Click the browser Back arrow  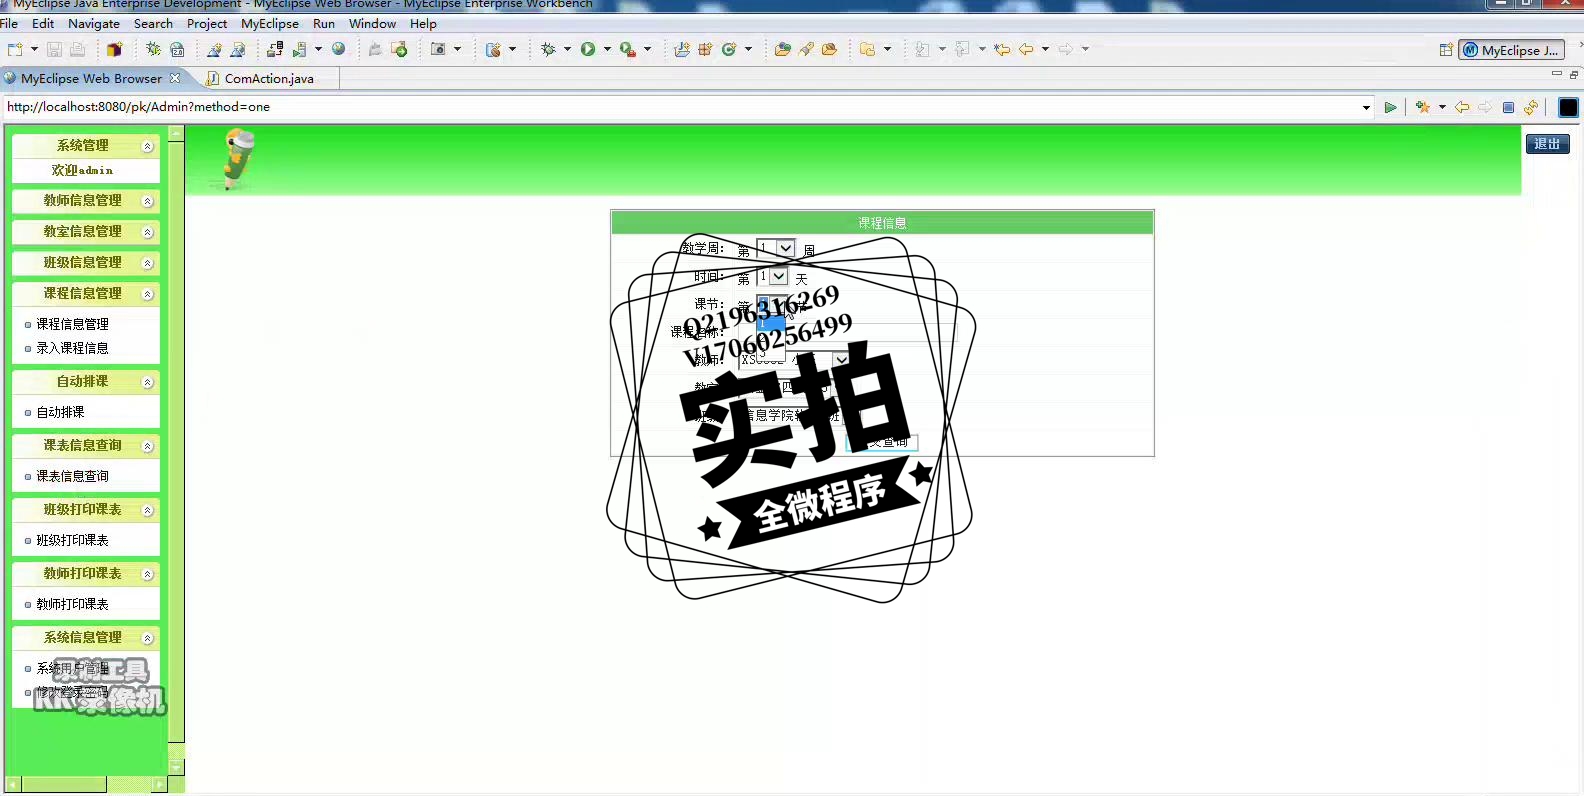click(1462, 107)
